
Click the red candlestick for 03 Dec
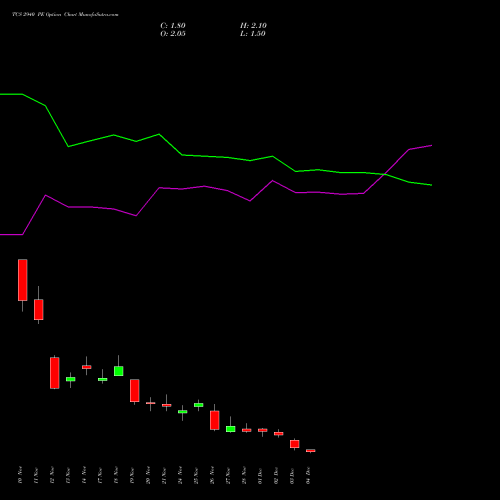(x=295, y=444)
